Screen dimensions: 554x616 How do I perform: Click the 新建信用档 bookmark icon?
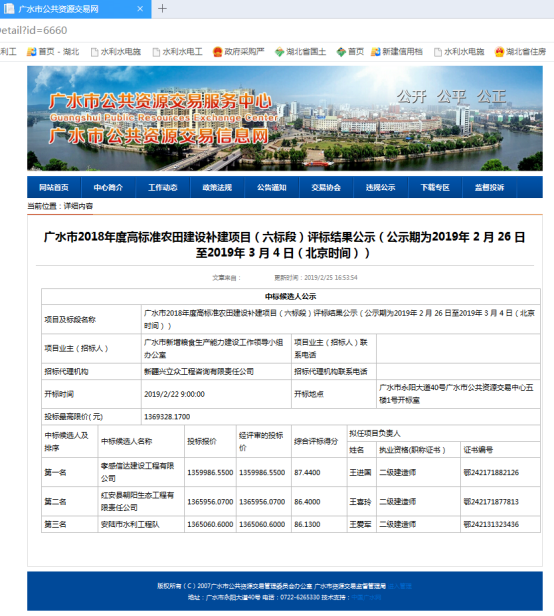point(375,51)
